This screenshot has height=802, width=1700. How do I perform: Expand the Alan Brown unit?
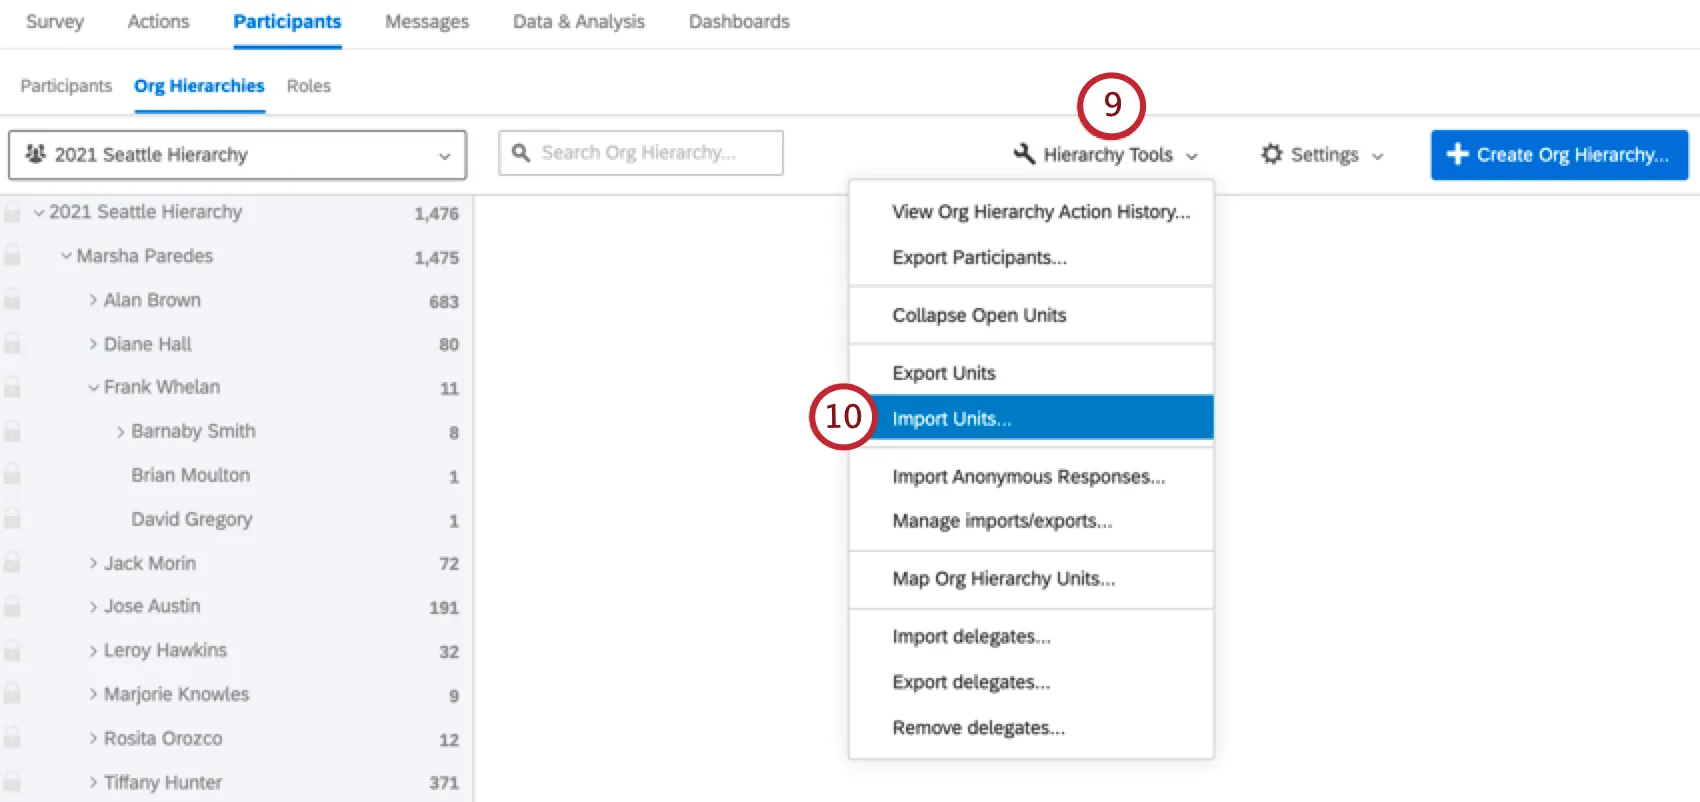[x=93, y=300]
